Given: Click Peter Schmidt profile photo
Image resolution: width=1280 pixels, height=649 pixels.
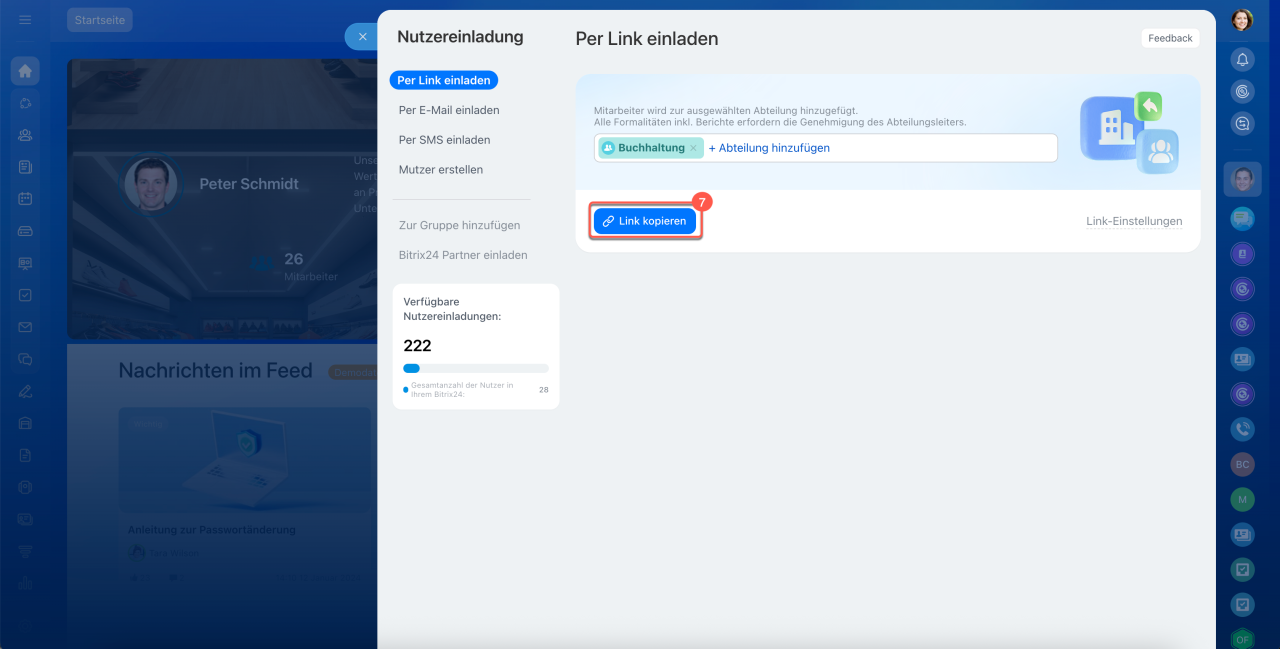Looking at the screenshot, I should 151,184.
